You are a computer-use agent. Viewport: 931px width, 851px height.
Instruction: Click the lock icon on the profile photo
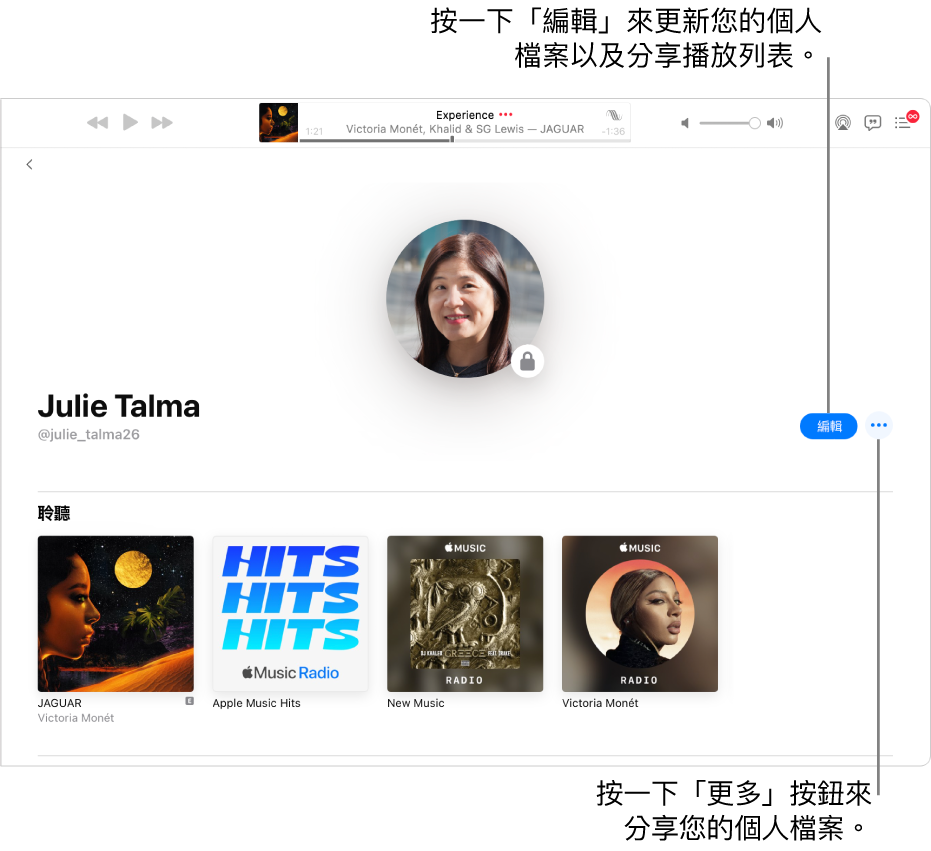[x=527, y=361]
